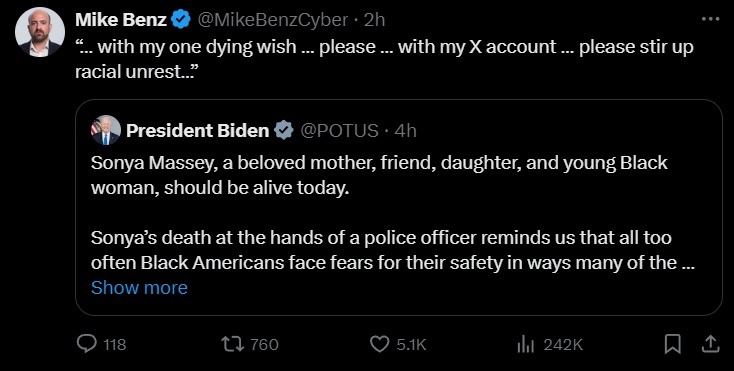The width and height of the screenshot is (734, 371).
Task: Repost this tweet via retweet icon
Action: 233,345
